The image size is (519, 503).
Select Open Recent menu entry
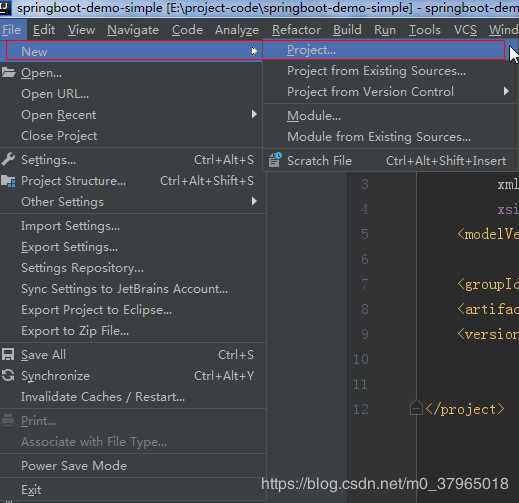pos(132,115)
